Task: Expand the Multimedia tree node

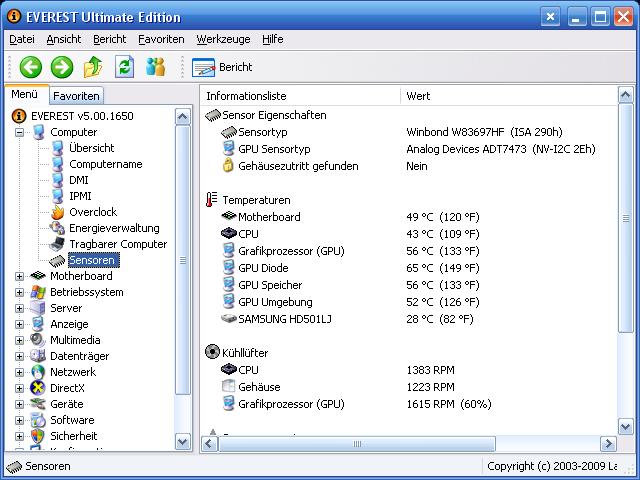Action: (x=20, y=340)
